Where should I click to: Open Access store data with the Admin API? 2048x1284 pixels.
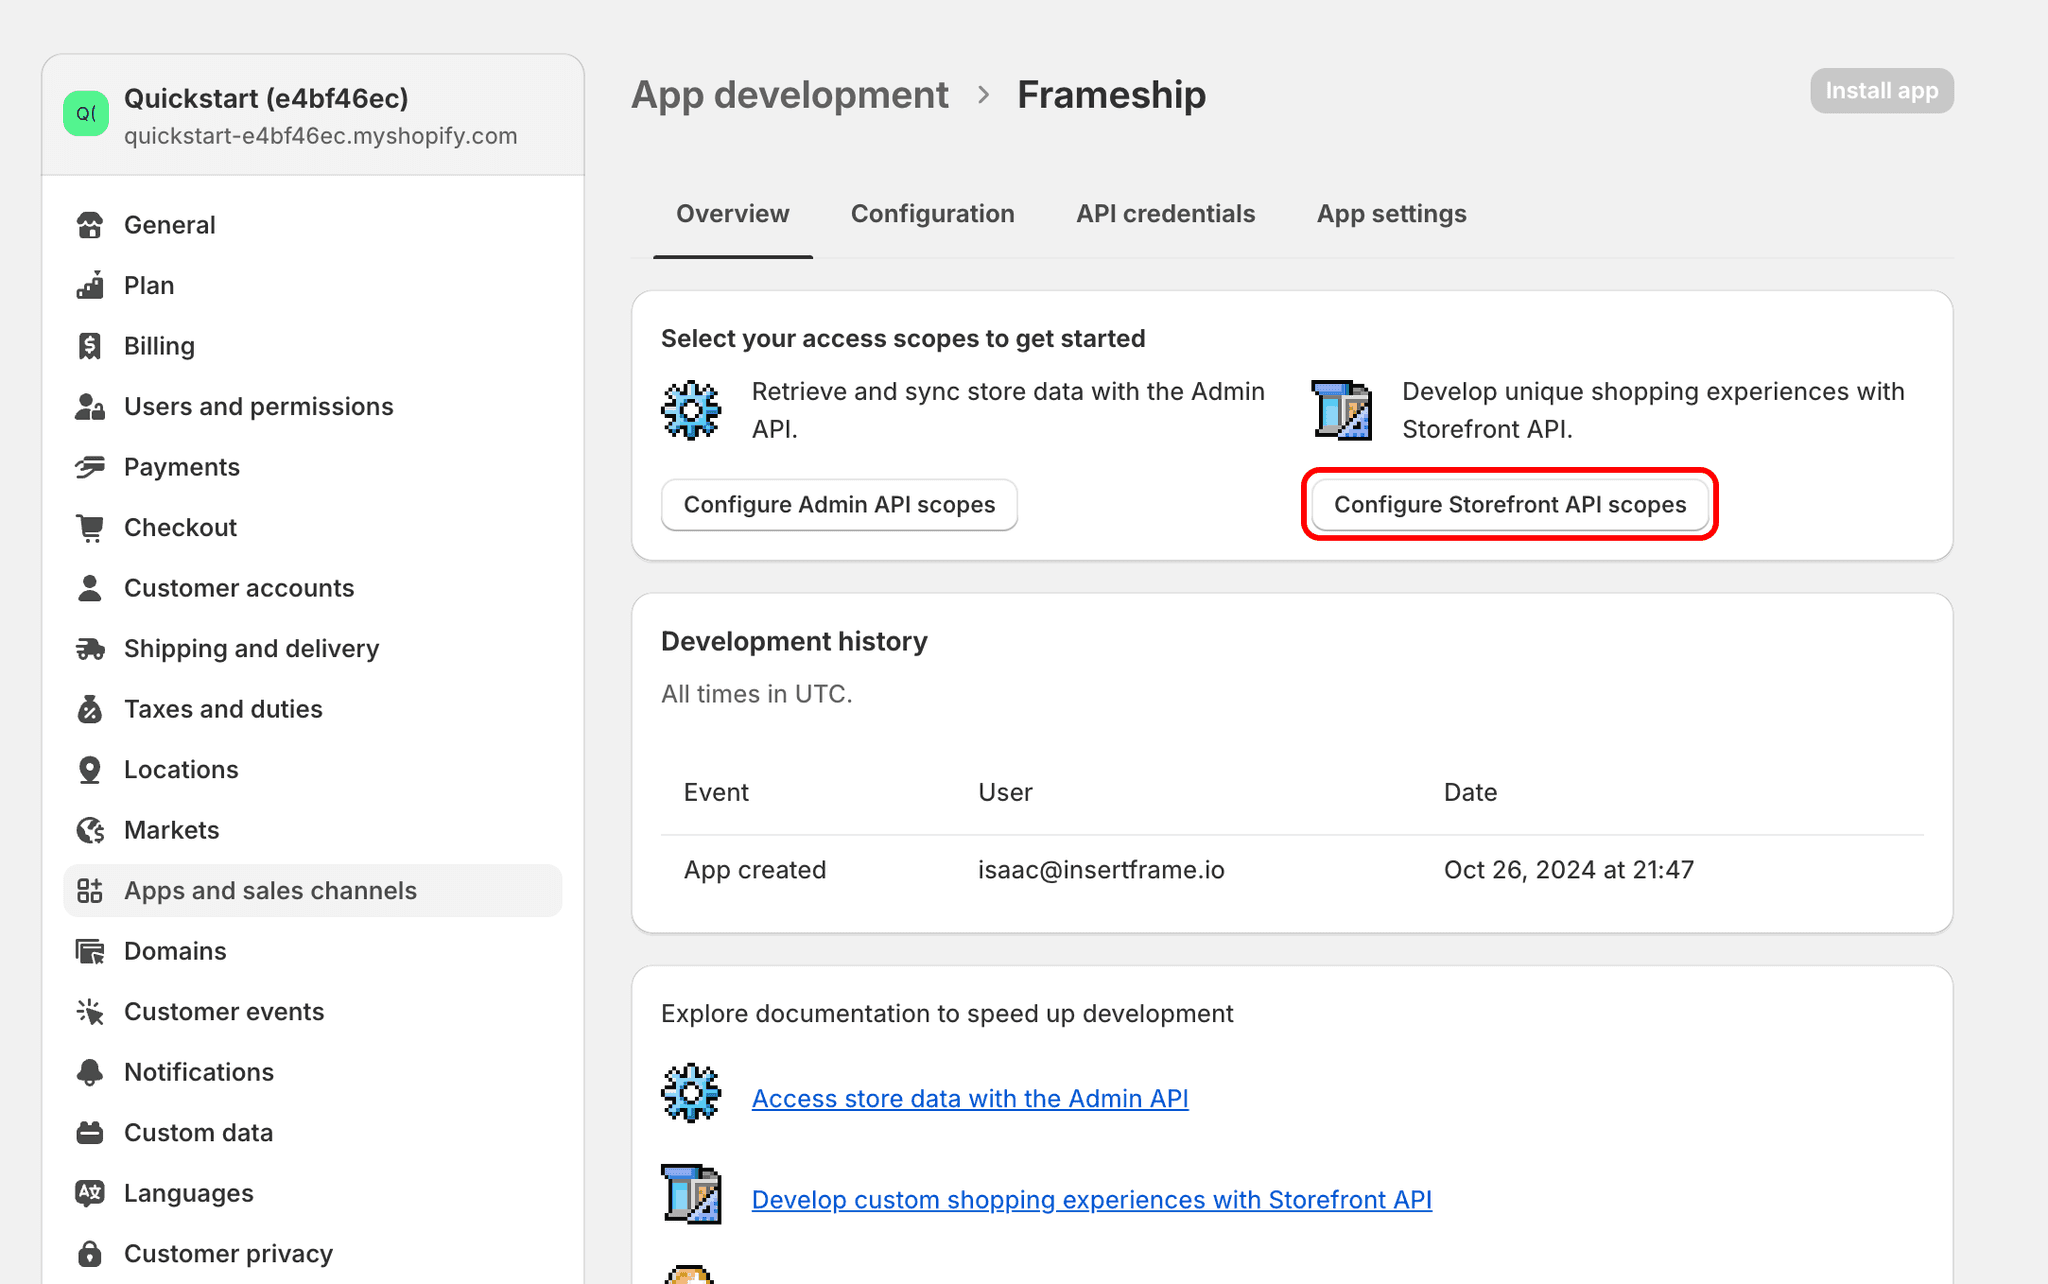click(x=970, y=1098)
